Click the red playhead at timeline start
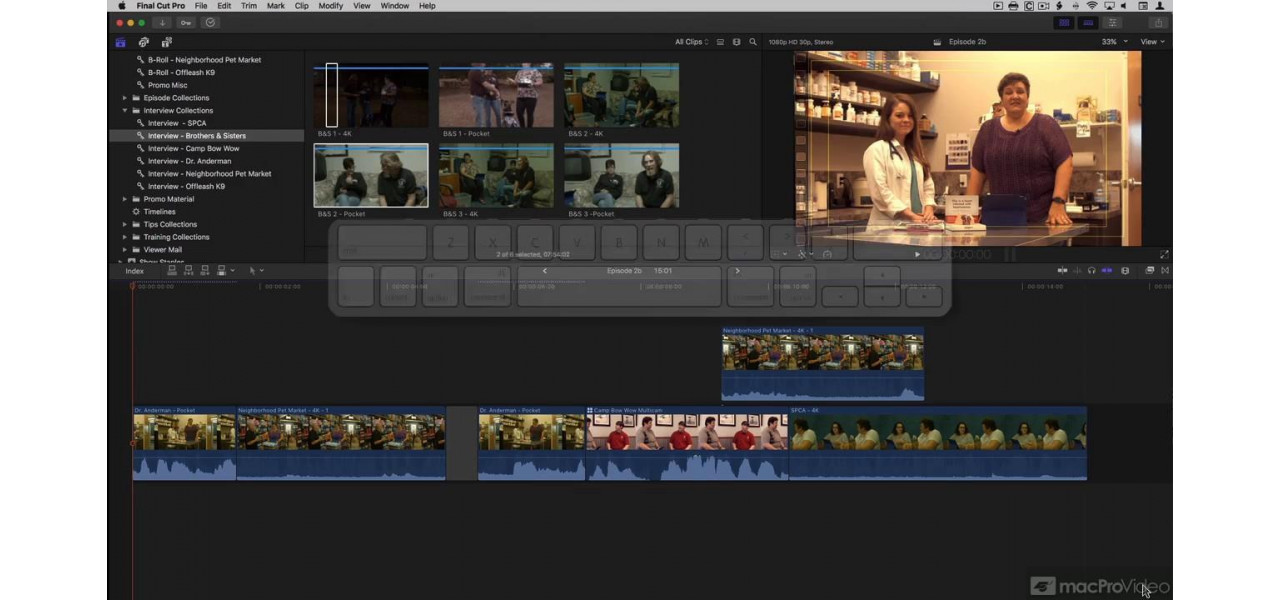This screenshot has width=1280, height=600. pos(132,286)
